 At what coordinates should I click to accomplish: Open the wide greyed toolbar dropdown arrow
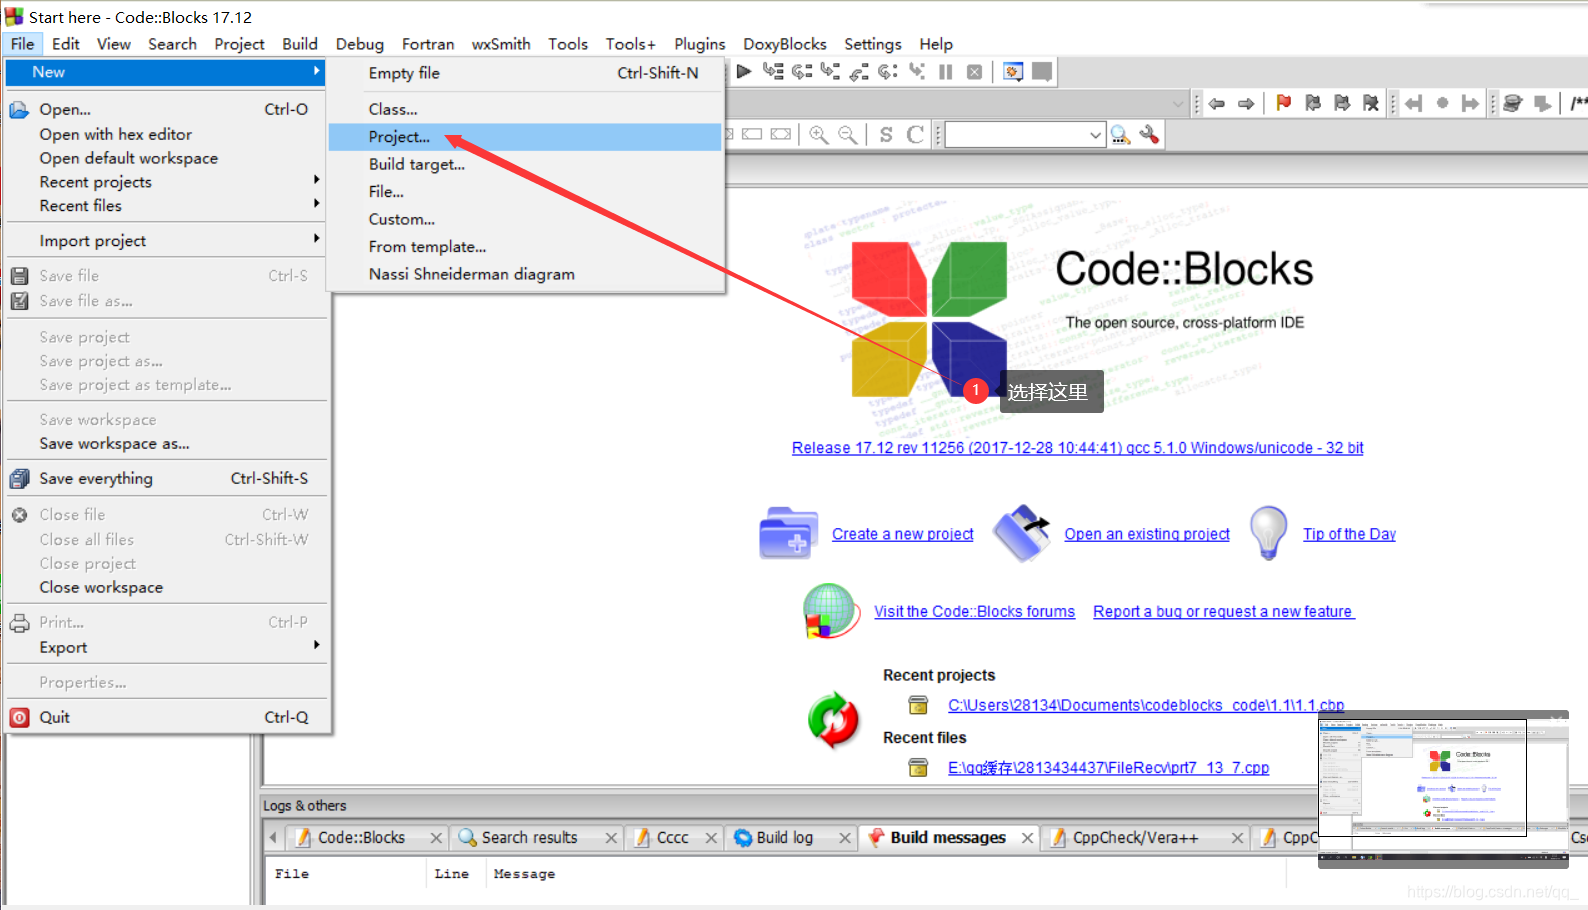coord(1178,103)
